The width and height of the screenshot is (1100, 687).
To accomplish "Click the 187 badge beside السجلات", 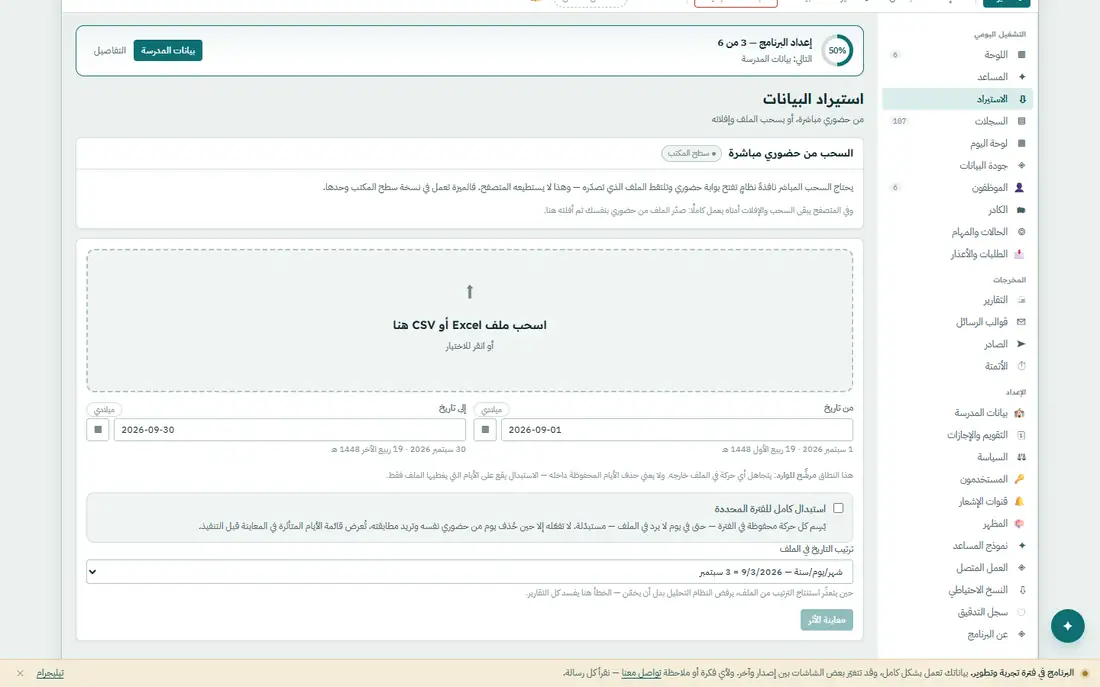I will [x=899, y=121].
